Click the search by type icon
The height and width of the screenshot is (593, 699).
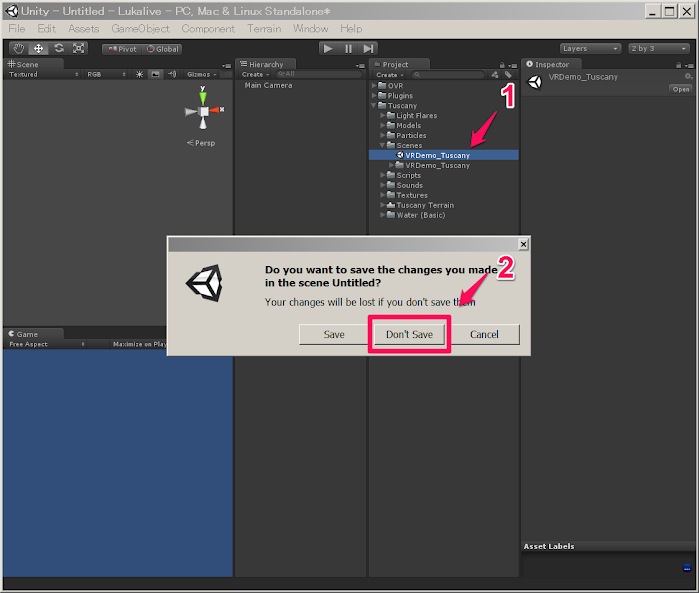pyautogui.click(x=495, y=74)
